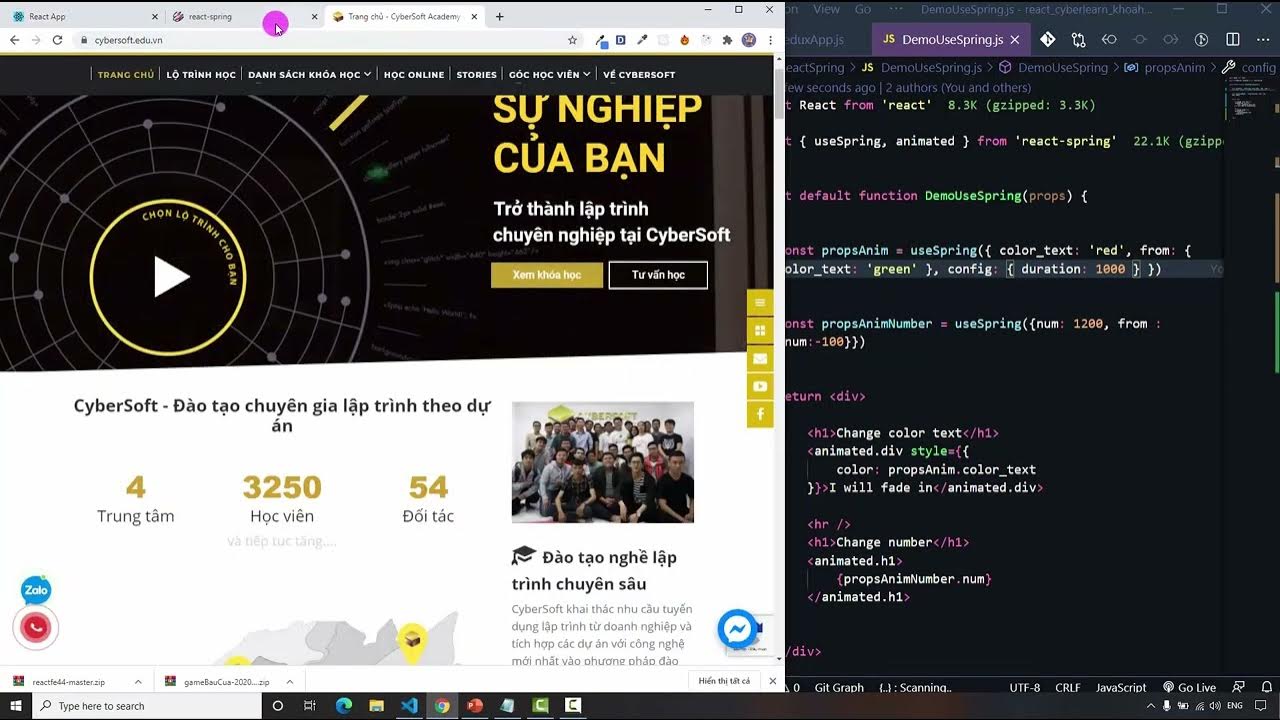Close the Chrome downloads bar

point(772,681)
